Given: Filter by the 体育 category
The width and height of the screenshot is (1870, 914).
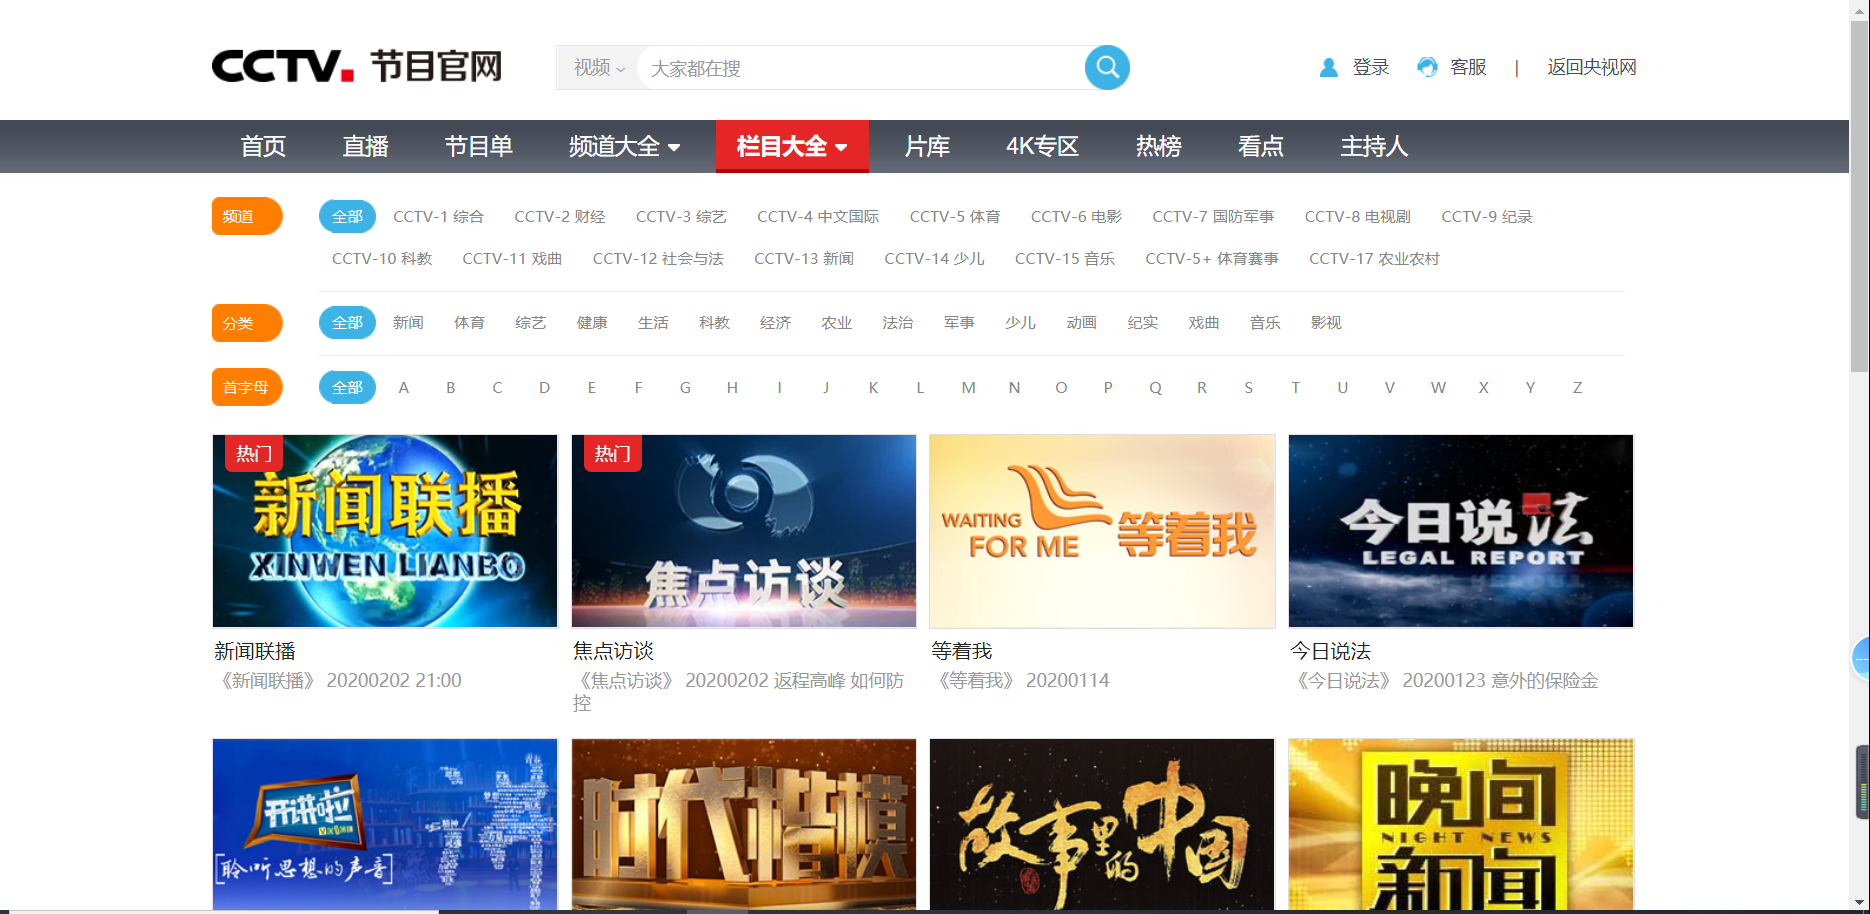Looking at the screenshot, I should coord(469,322).
